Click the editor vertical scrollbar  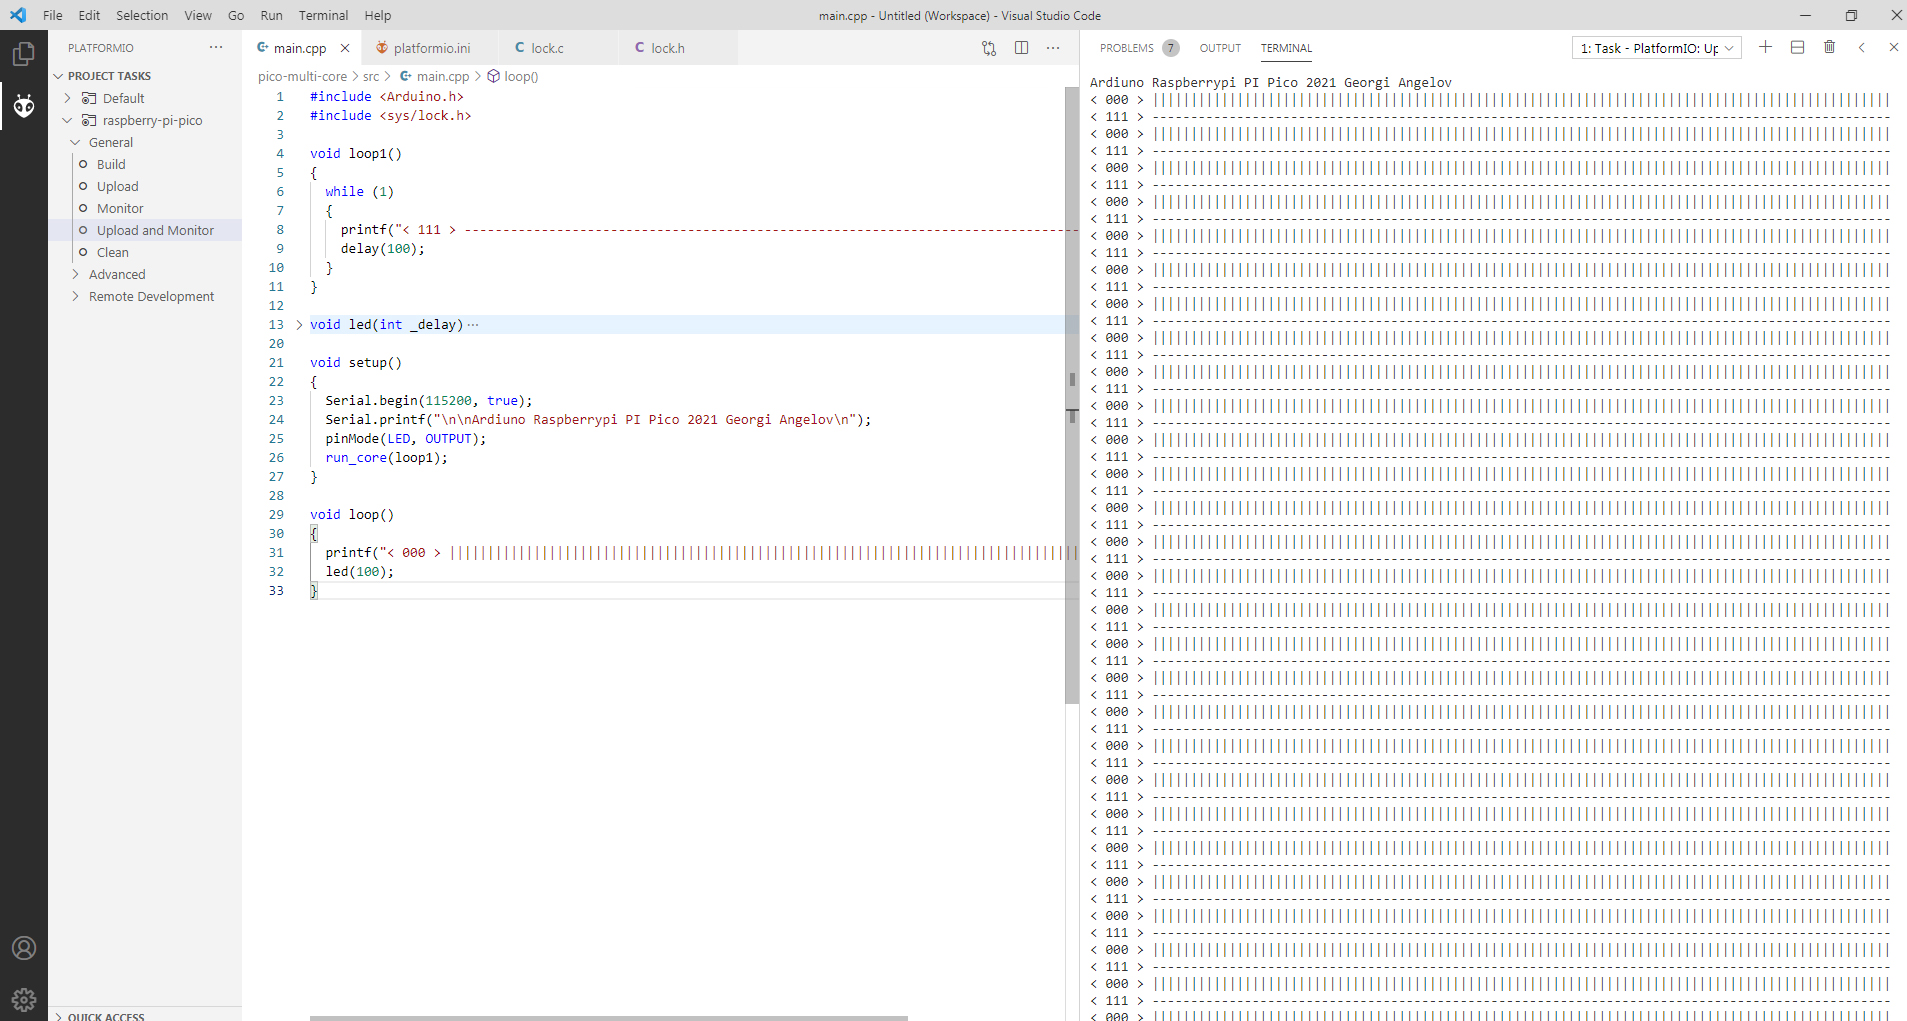coord(1072,395)
